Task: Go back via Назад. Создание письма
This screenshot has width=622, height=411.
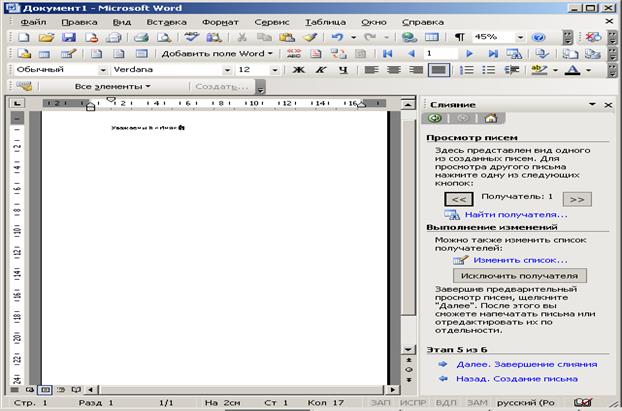Action: click(x=516, y=379)
